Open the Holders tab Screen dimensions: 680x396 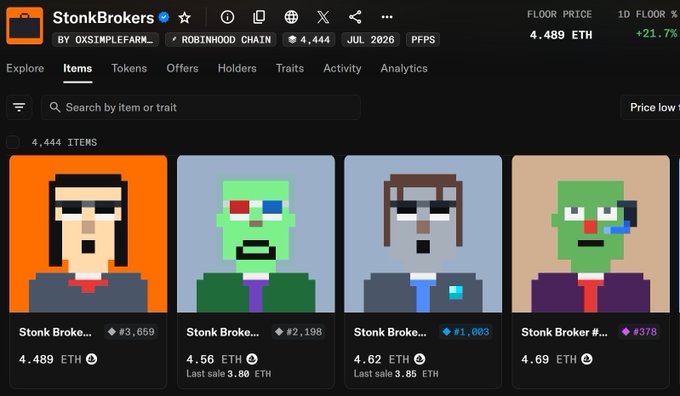click(x=237, y=69)
